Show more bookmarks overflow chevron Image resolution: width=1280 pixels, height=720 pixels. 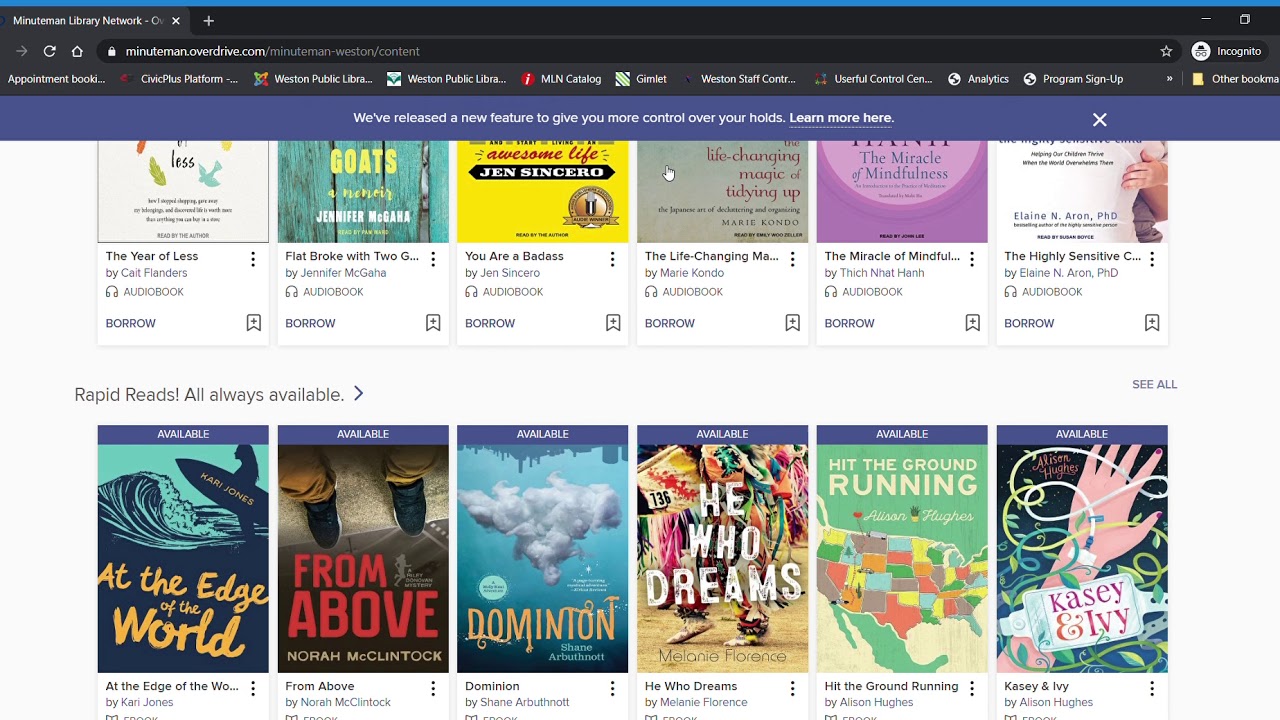point(1169,79)
